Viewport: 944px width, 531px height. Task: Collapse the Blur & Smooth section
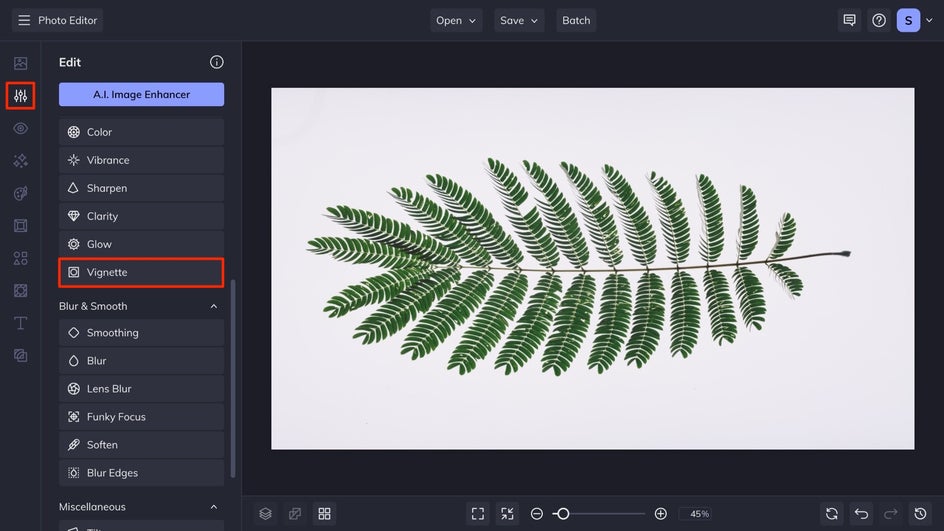213,306
